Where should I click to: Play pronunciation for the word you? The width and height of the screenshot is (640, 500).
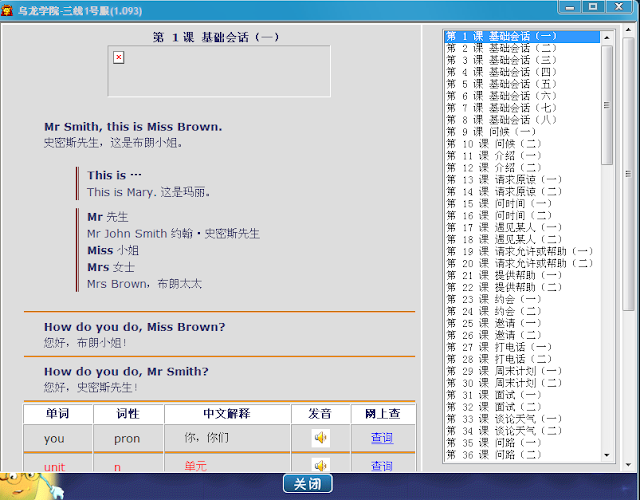pos(320,438)
